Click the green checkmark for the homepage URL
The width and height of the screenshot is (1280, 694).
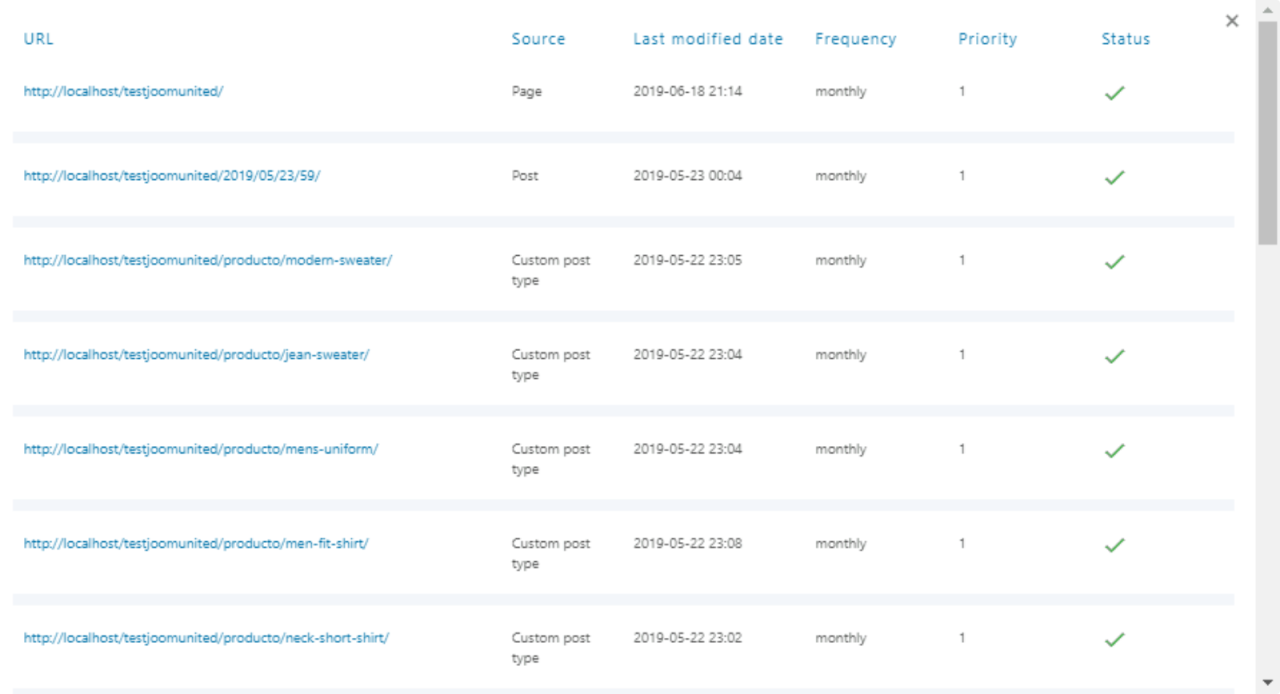click(x=1114, y=93)
